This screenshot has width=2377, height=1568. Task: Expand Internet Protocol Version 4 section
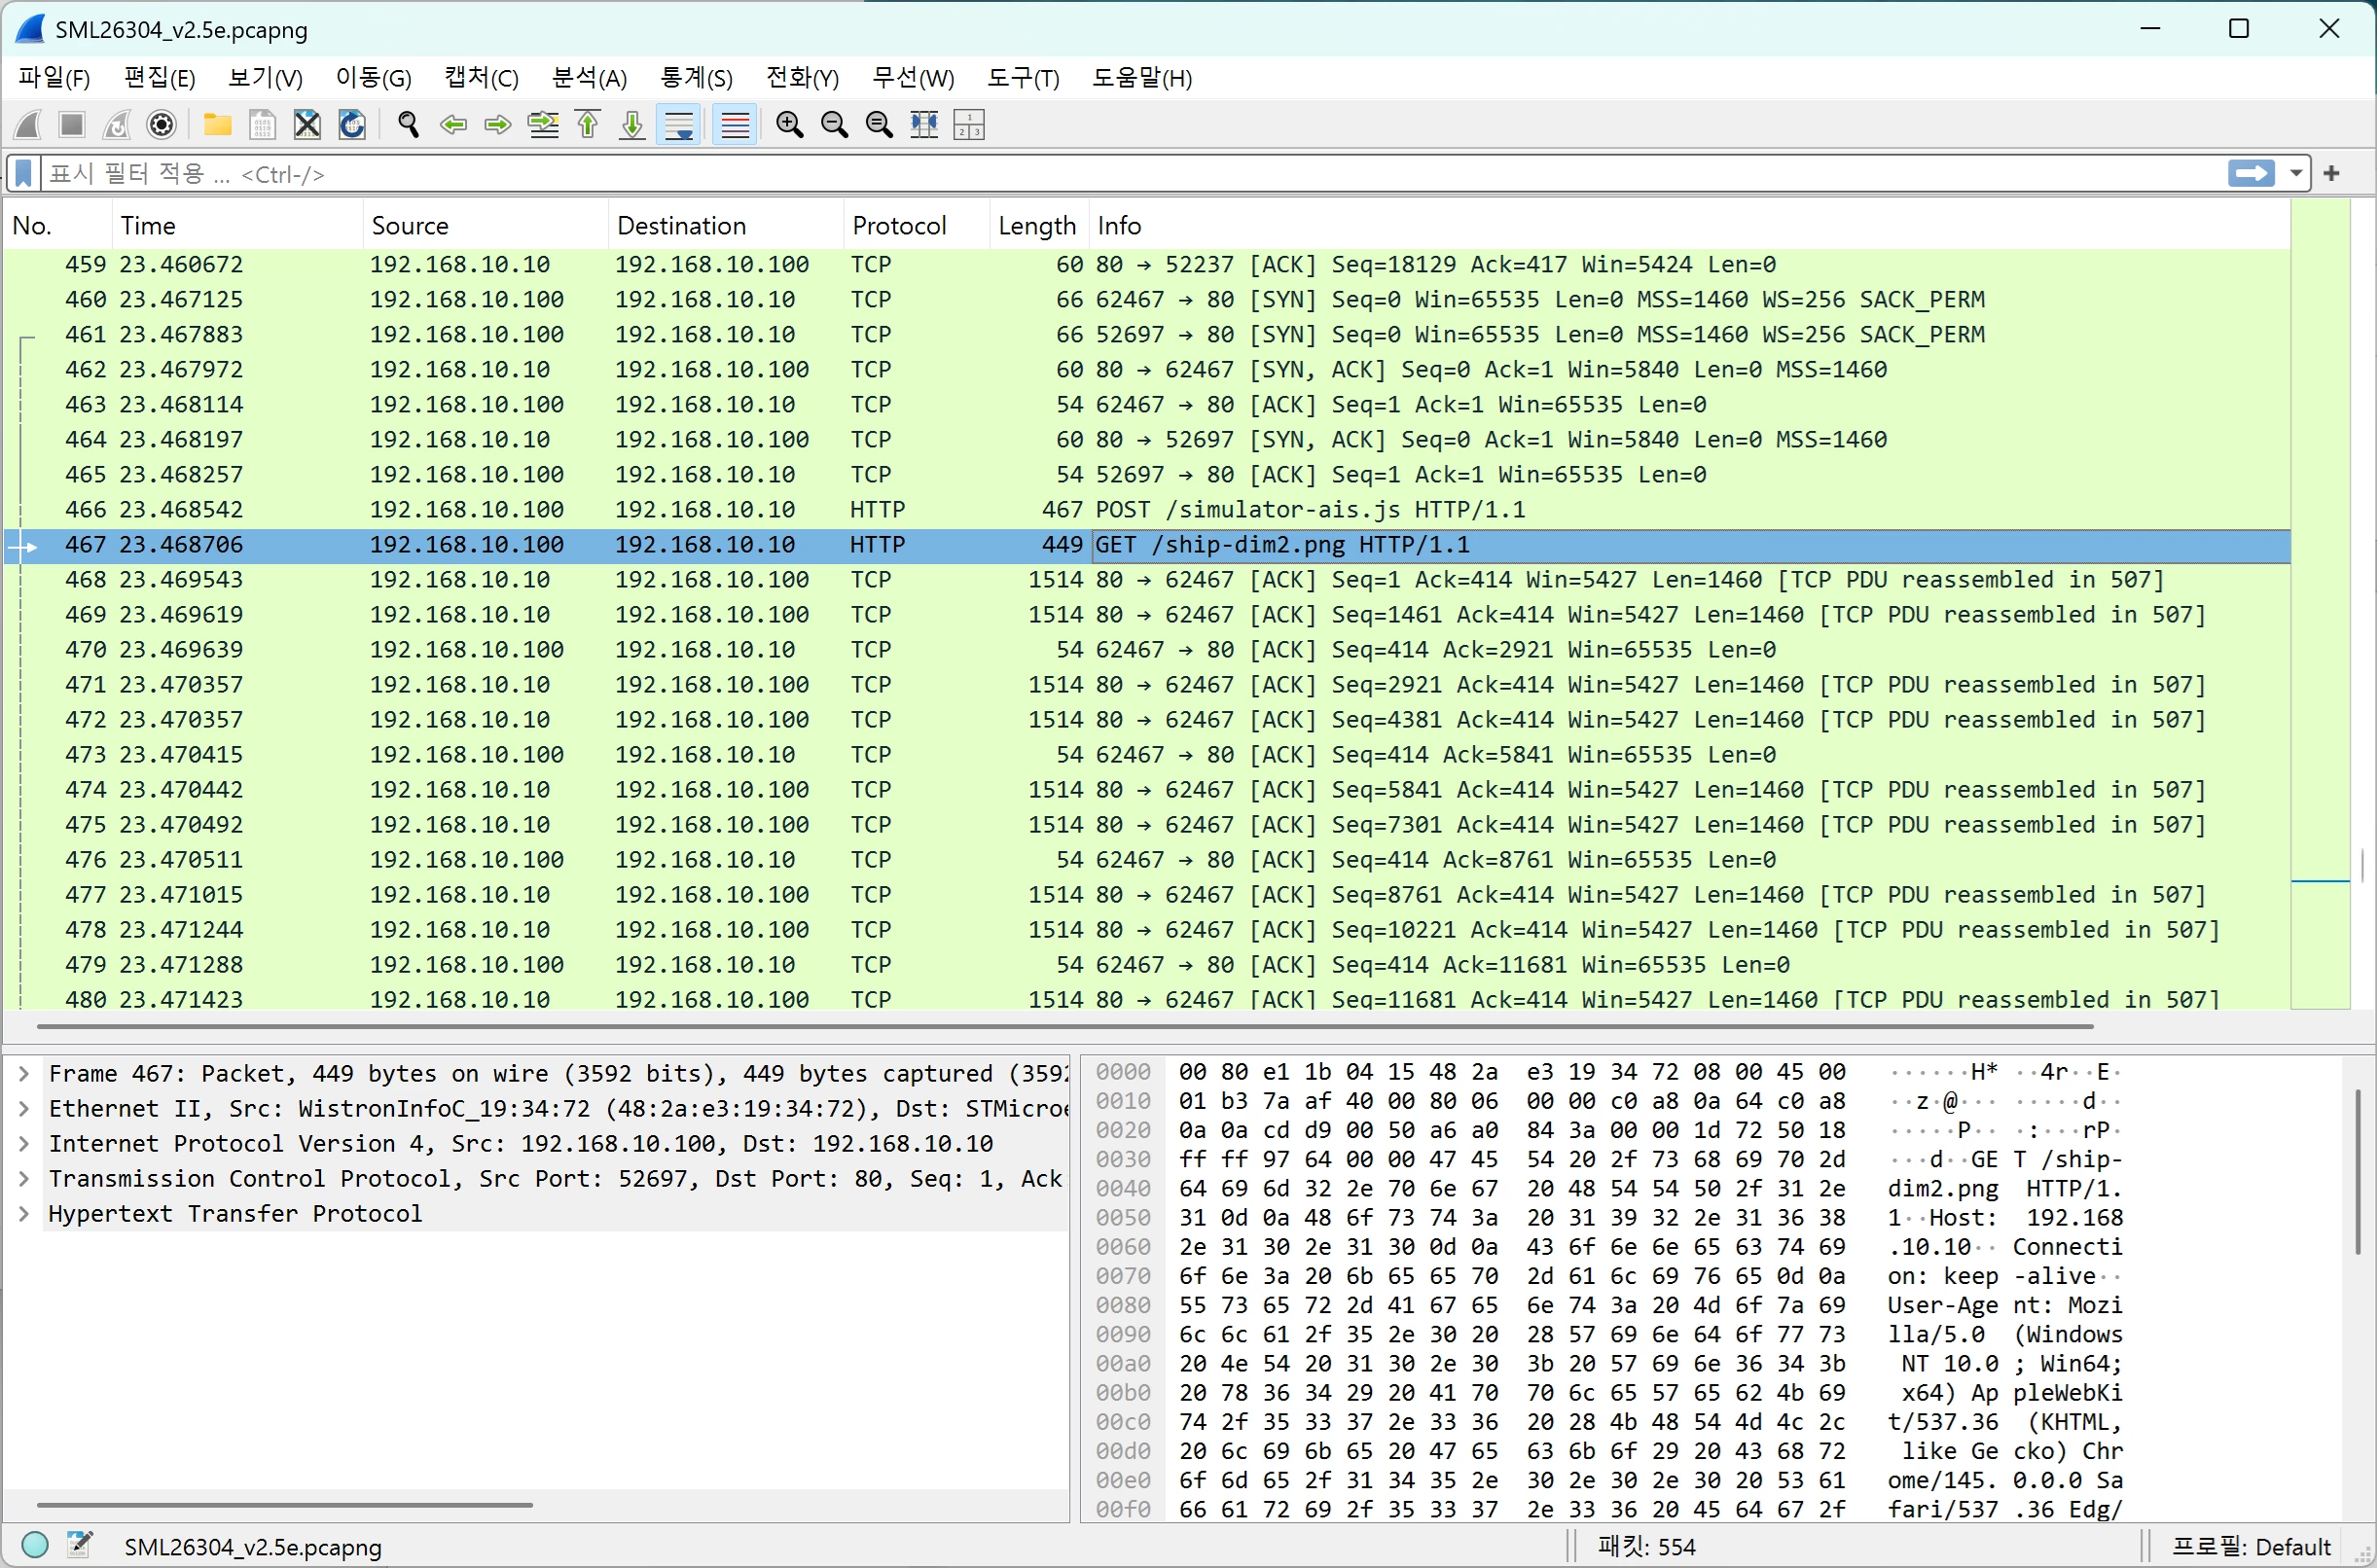coord(24,1144)
